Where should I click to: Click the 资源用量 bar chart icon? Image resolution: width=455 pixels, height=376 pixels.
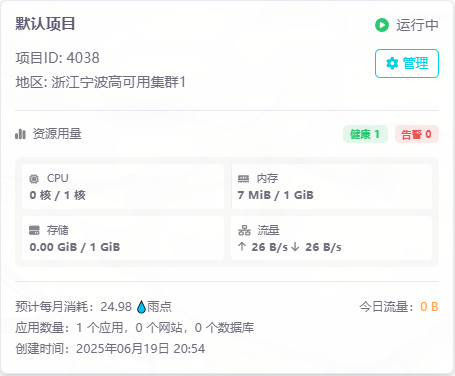click(20, 134)
